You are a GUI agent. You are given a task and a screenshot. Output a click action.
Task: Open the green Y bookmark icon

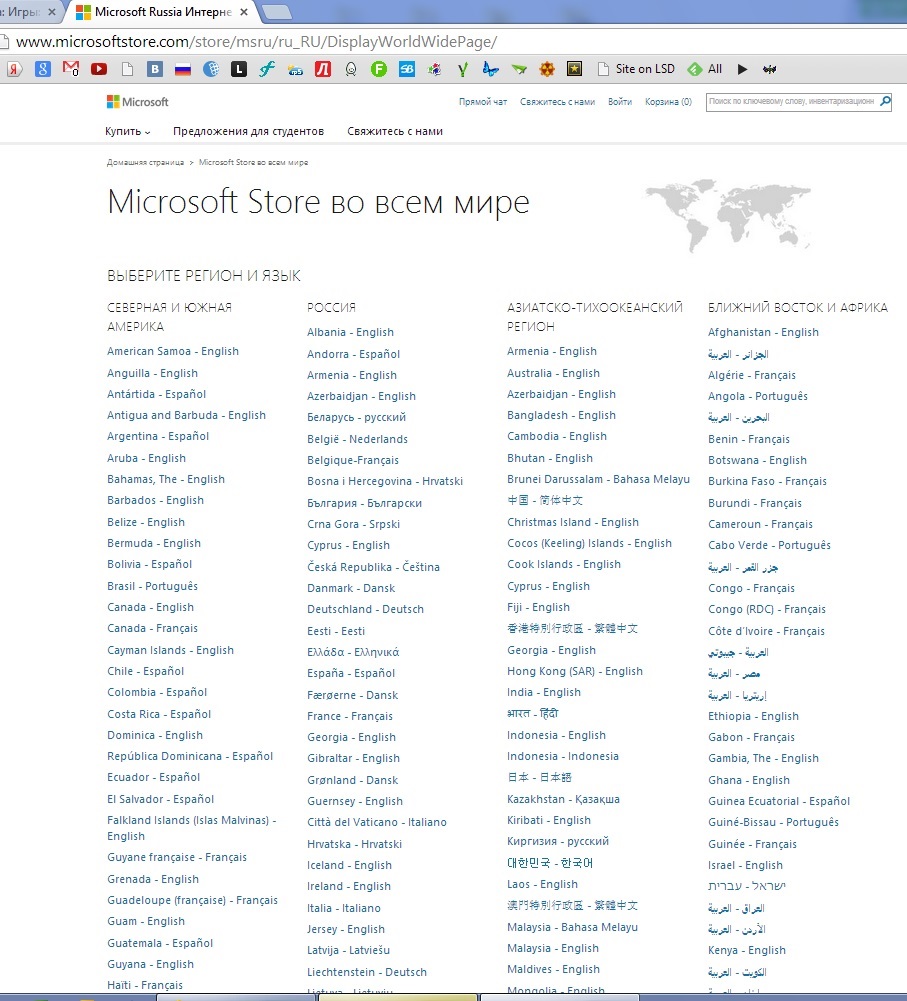point(463,69)
